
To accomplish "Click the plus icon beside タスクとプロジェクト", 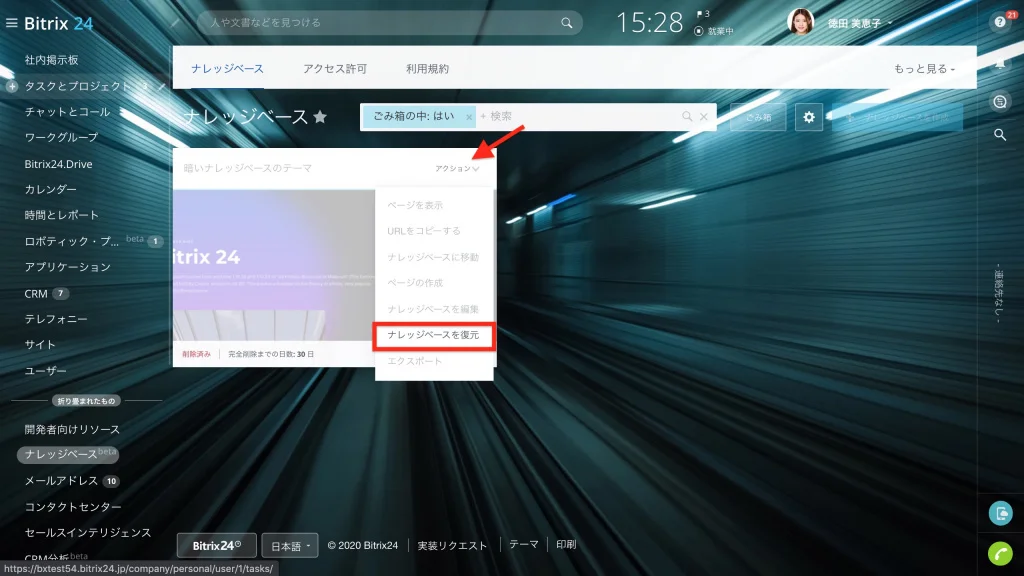I will pyautogui.click(x=12, y=86).
